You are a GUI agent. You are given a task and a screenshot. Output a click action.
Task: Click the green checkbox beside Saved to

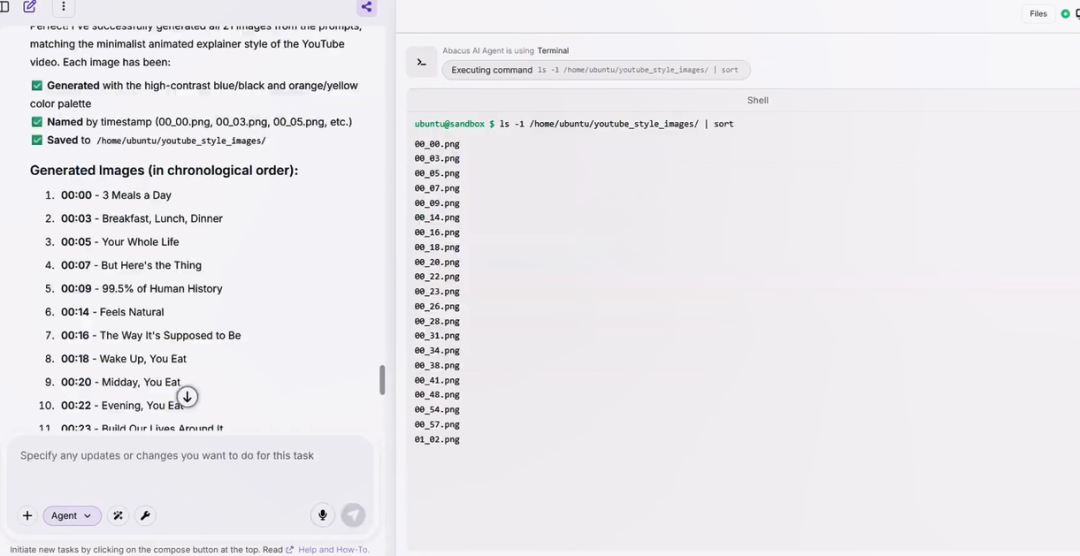pyautogui.click(x=37, y=140)
